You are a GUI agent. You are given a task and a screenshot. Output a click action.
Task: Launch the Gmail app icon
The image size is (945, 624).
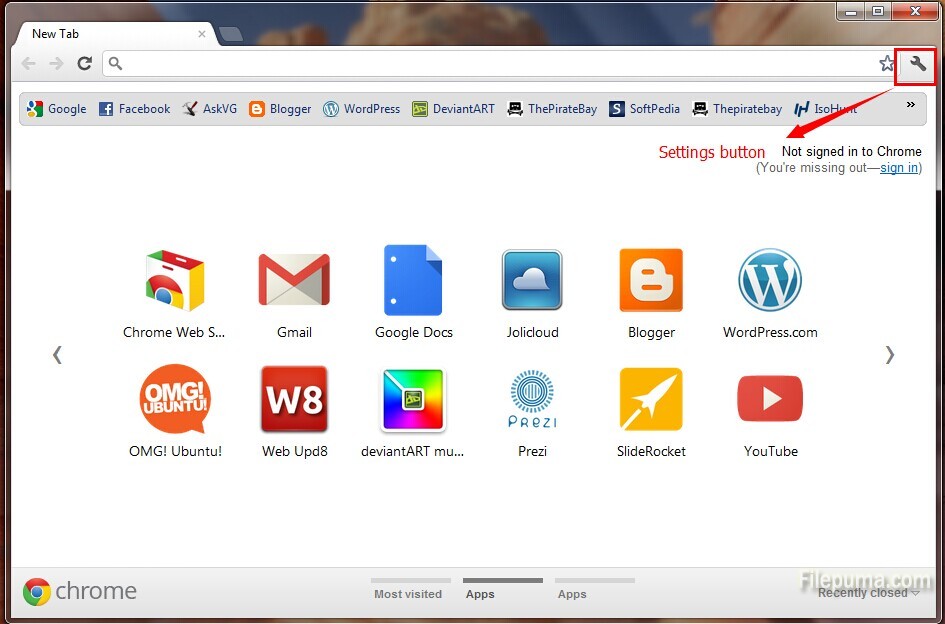(294, 281)
